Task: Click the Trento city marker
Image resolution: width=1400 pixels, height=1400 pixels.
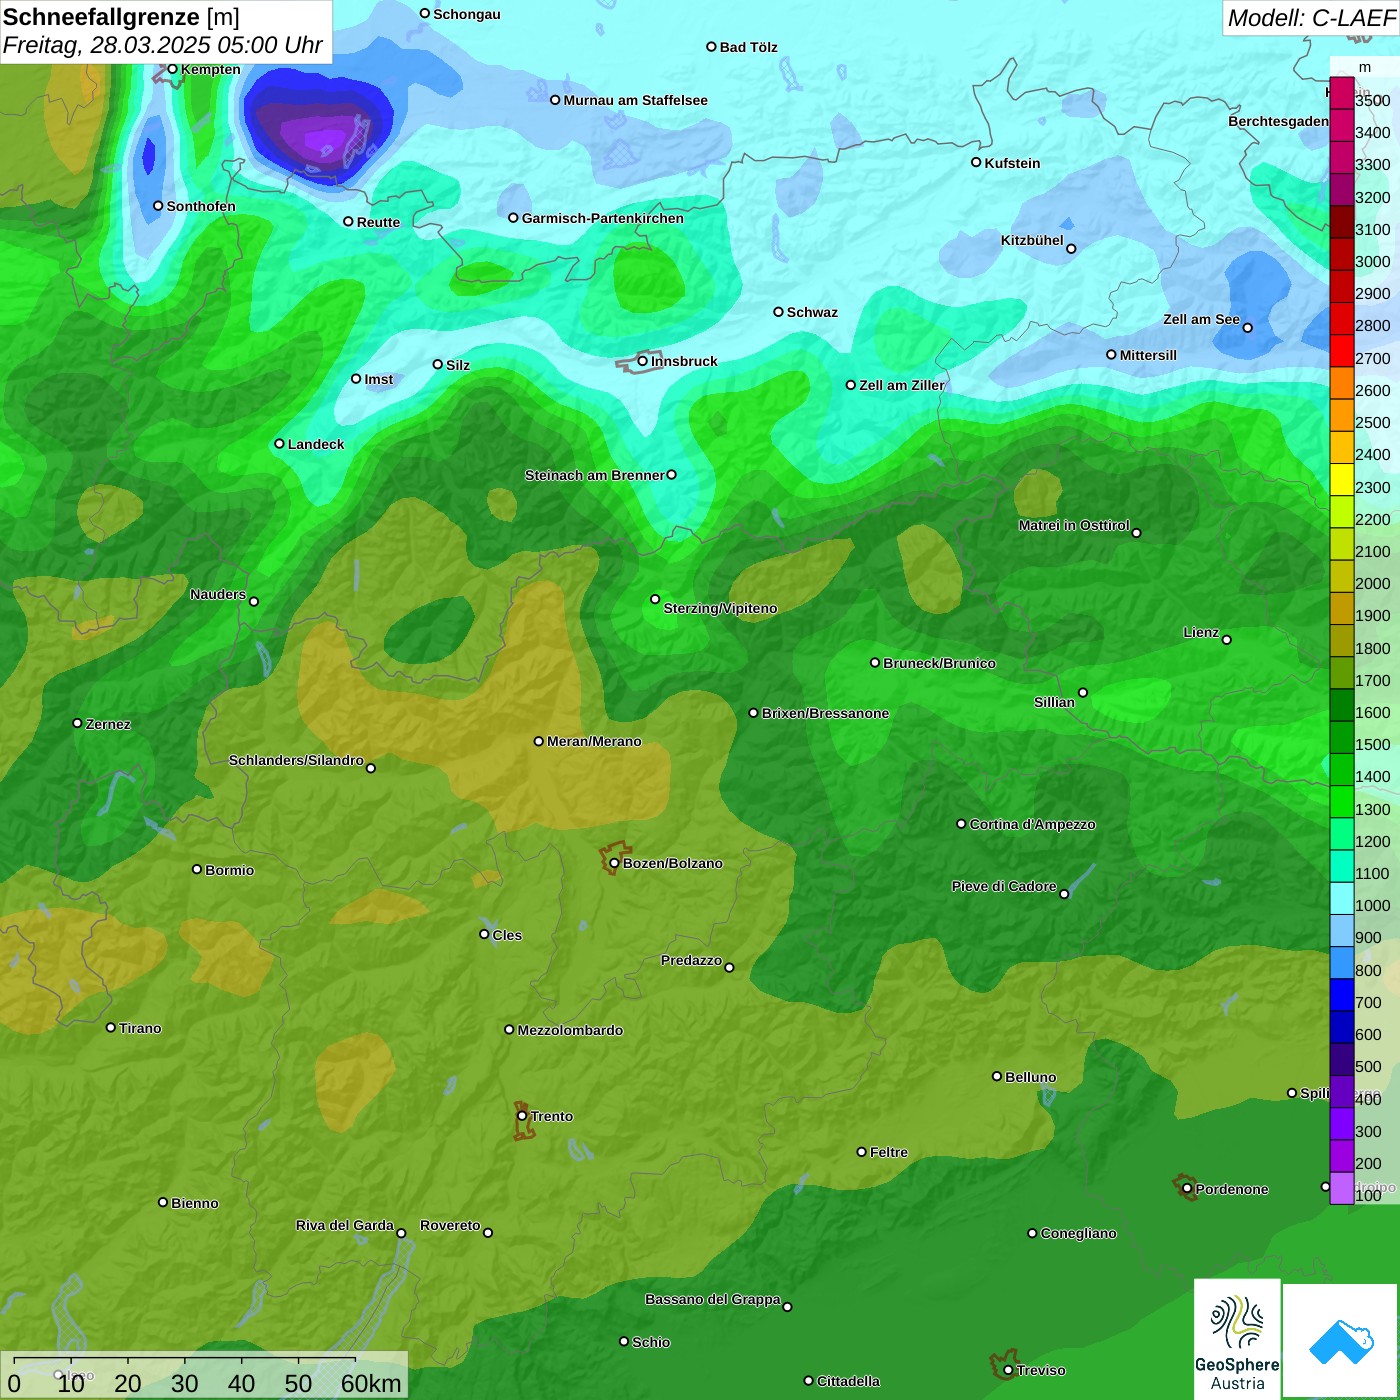Action: click(x=522, y=1116)
